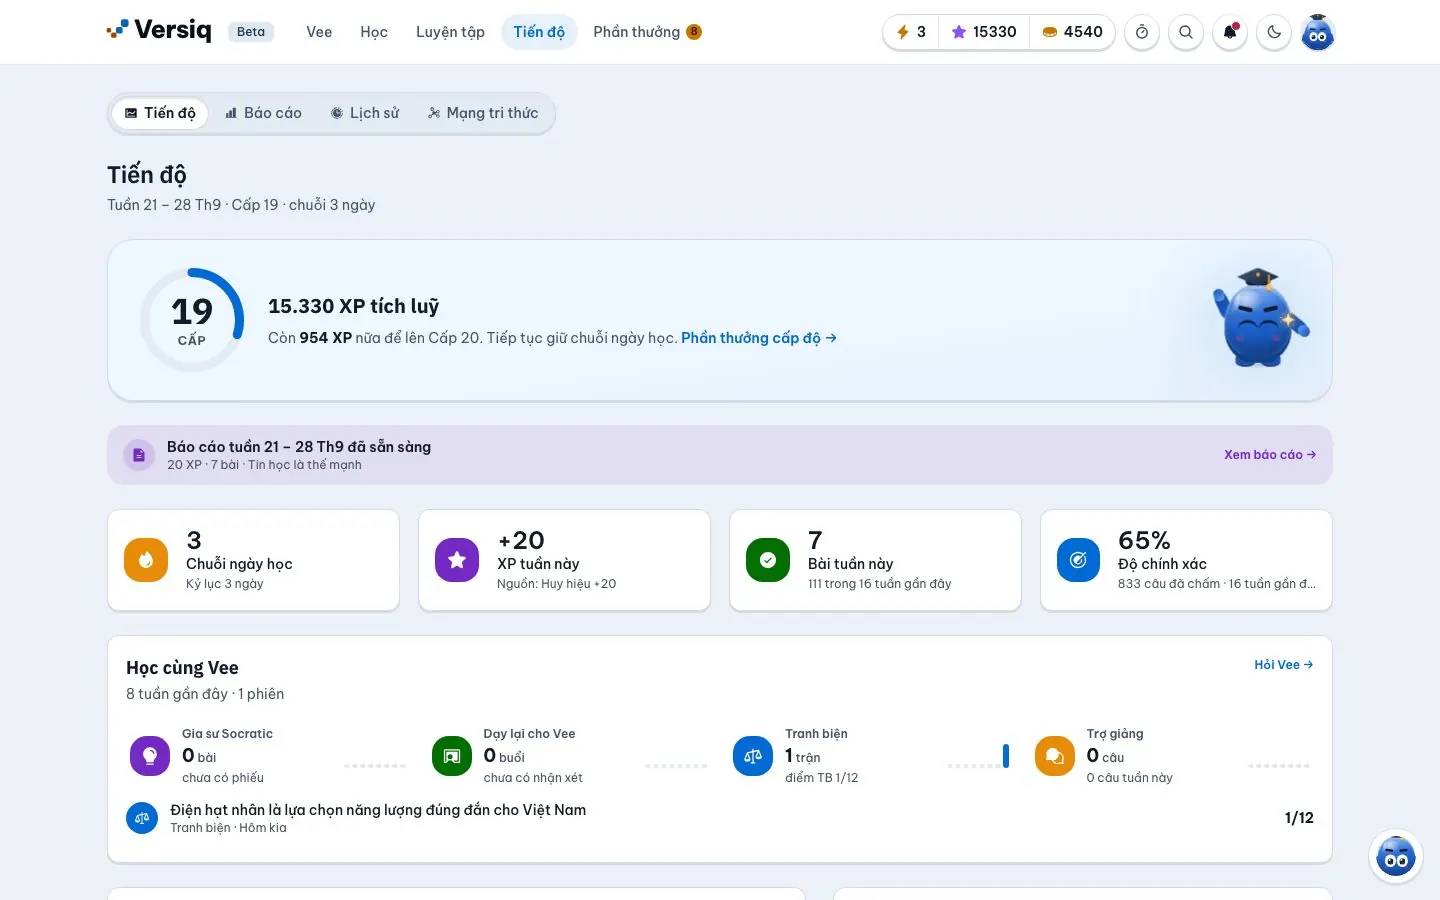Follow the Phần thưởng cấp độ link
Image resolution: width=1440 pixels, height=900 pixels.
pyautogui.click(x=759, y=338)
